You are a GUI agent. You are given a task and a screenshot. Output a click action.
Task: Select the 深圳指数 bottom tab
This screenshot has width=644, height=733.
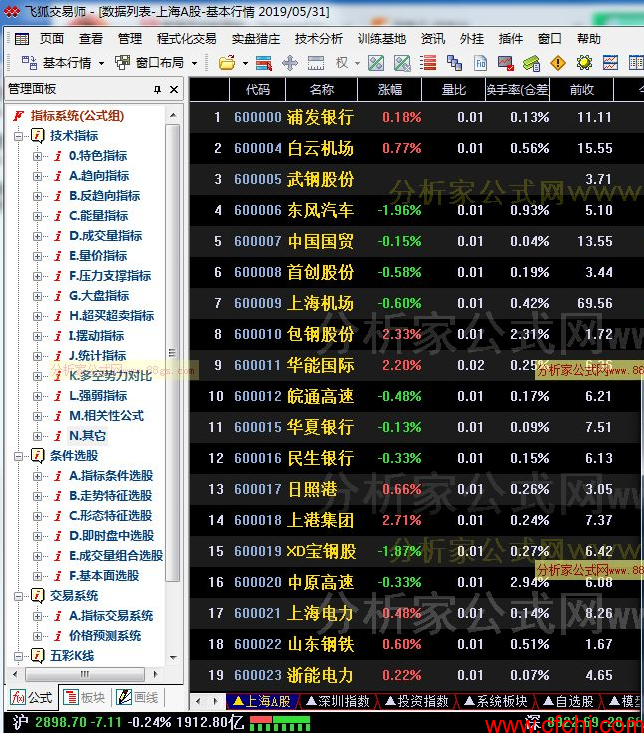338,702
